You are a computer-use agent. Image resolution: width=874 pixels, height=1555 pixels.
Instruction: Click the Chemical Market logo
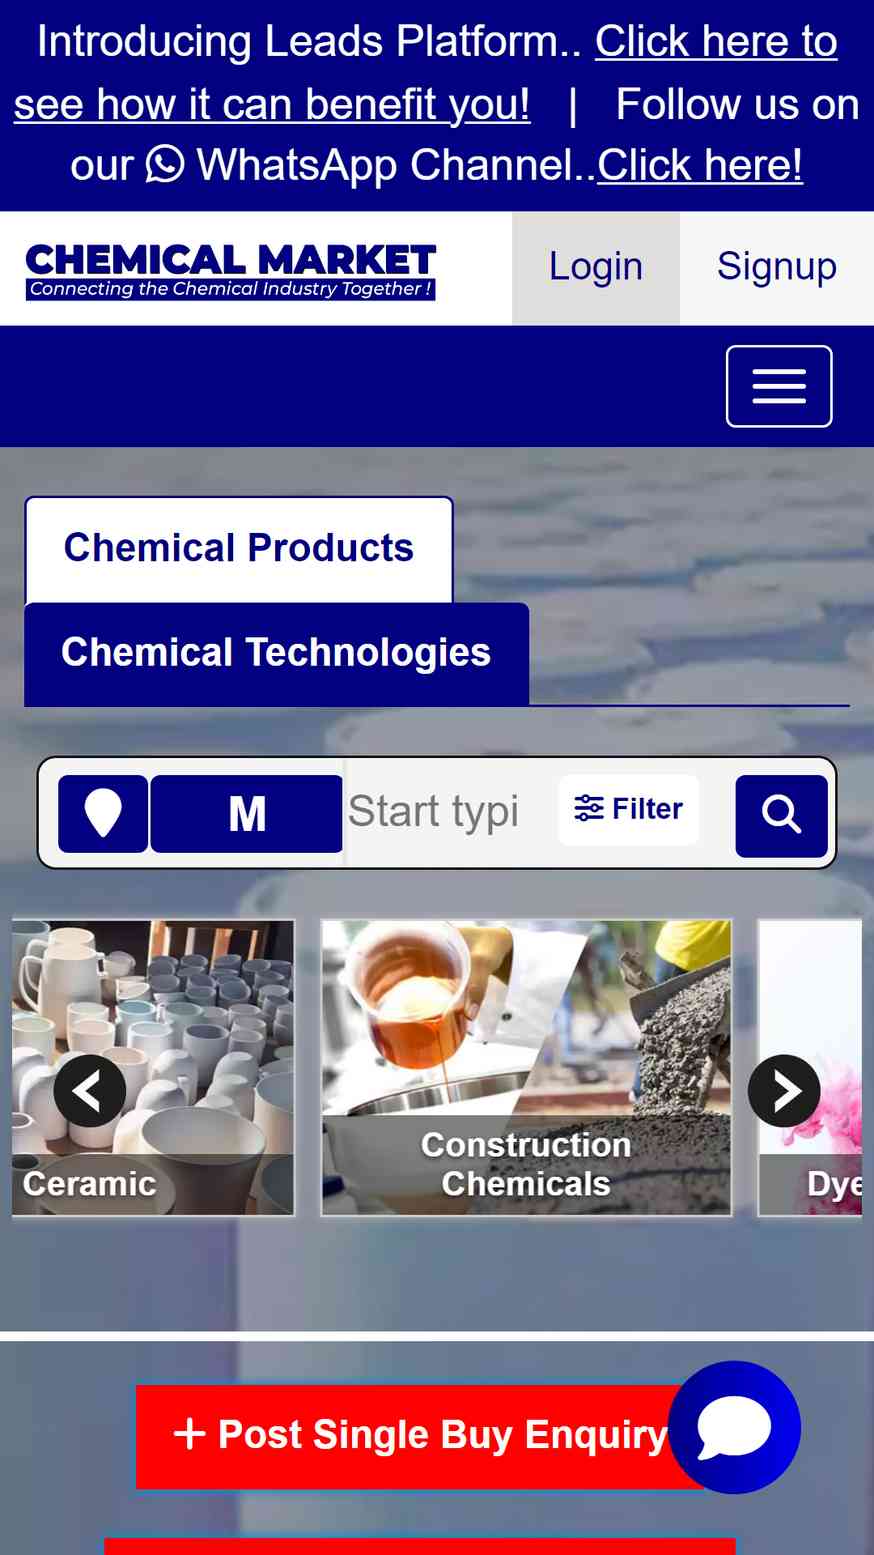point(231,270)
